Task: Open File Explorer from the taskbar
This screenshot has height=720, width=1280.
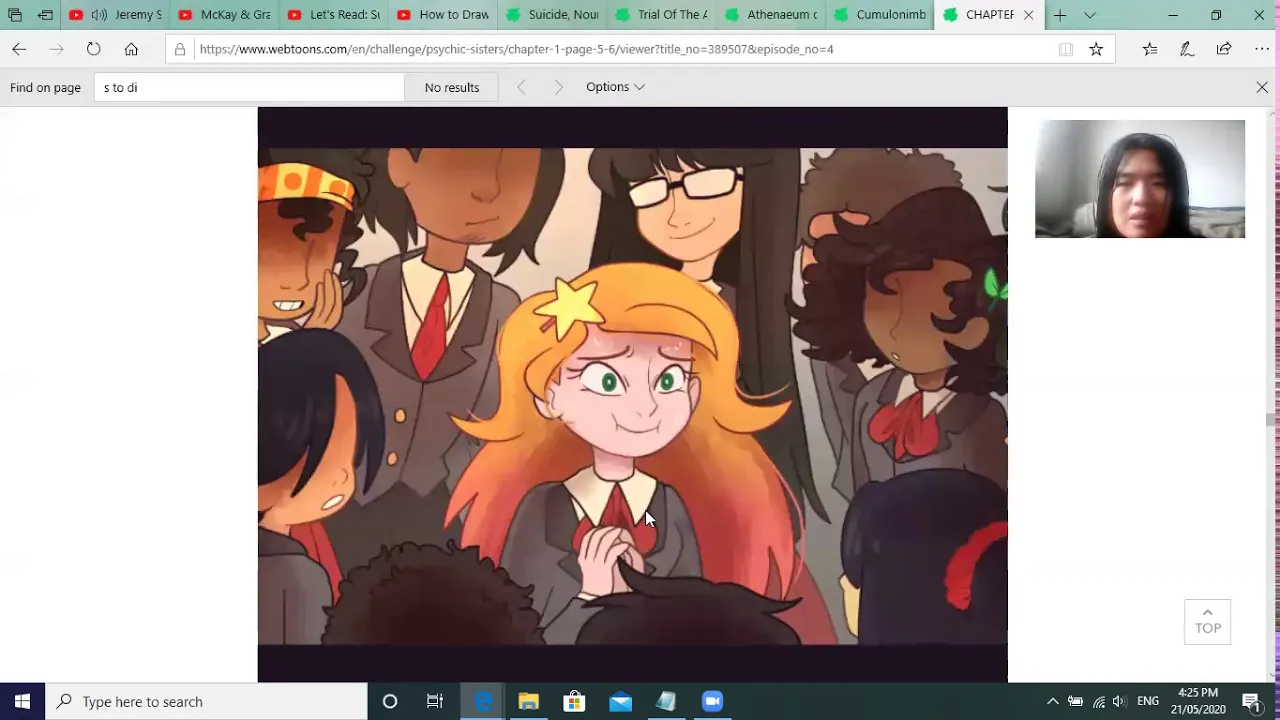Action: [528, 701]
